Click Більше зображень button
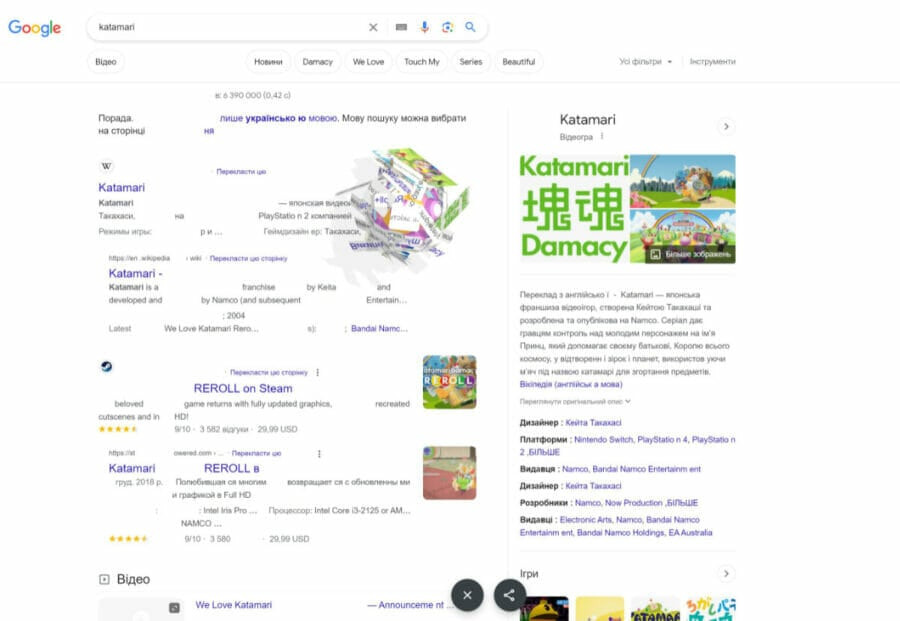 [690, 254]
